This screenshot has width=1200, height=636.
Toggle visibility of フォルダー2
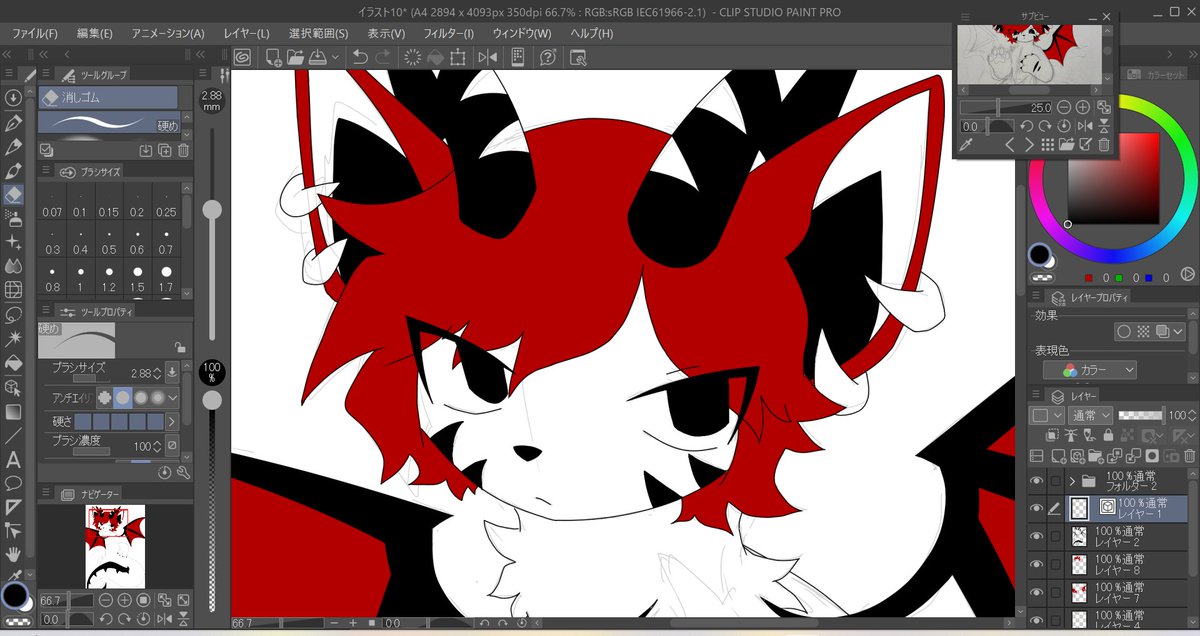point(1037,481)
